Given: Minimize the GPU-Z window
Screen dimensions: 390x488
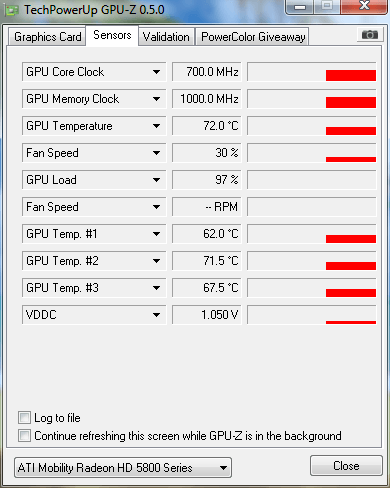Looking at the screenshot, I should [300, 6].
